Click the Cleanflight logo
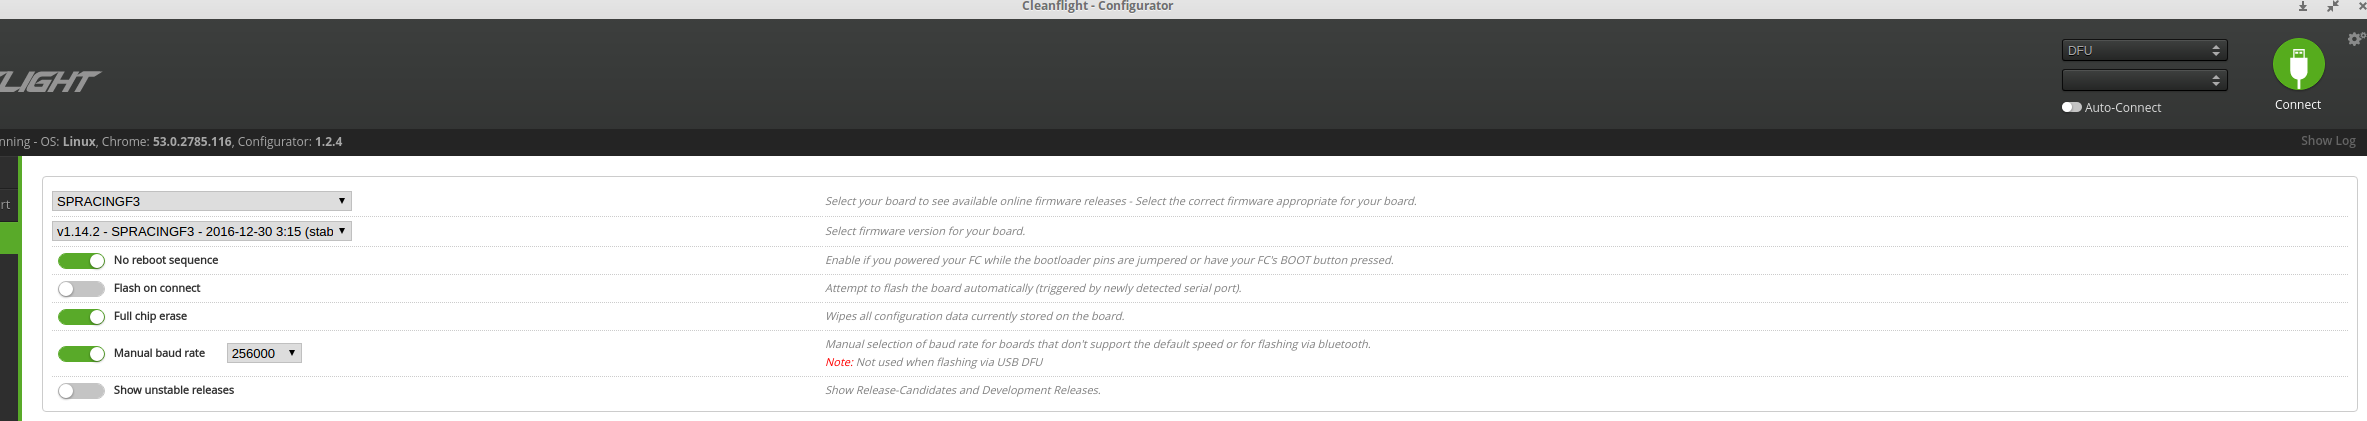2367x421 pixels. click(48, 82)
